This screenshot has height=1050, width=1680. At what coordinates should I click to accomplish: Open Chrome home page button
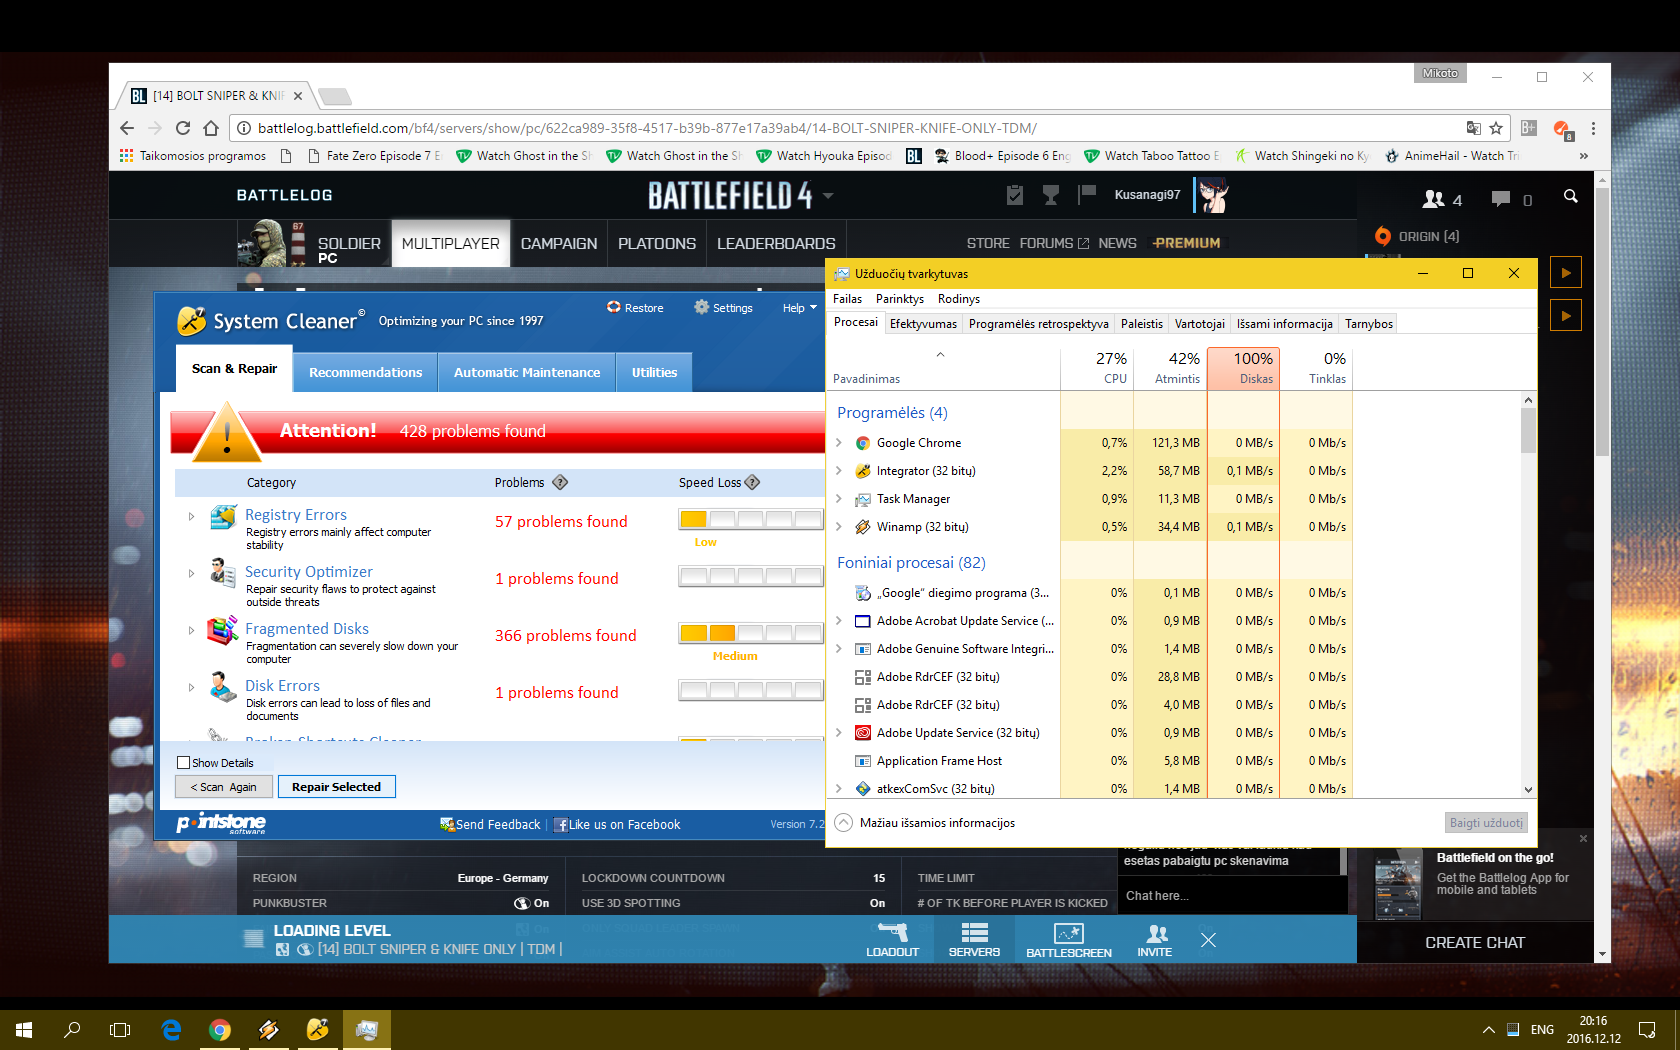pyautogui.click(x=210, y=128)
